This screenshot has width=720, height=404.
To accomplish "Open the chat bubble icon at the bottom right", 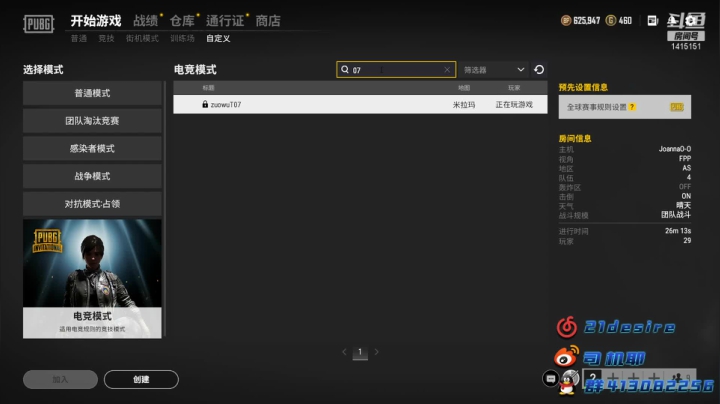I will [x=550, y=379].
